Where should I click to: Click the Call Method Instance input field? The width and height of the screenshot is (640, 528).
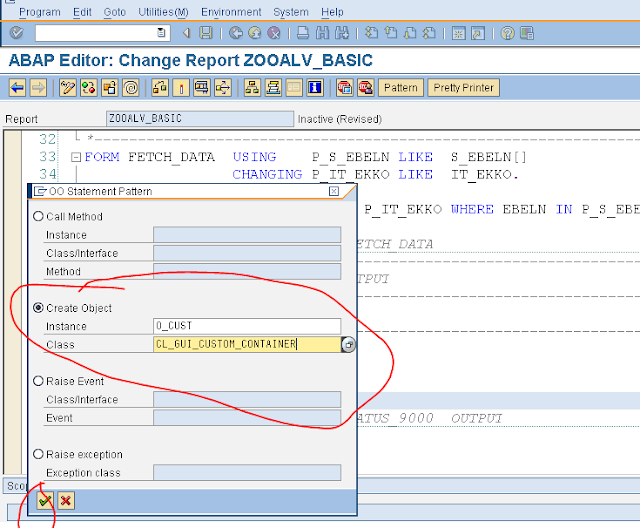click(247, 235)
